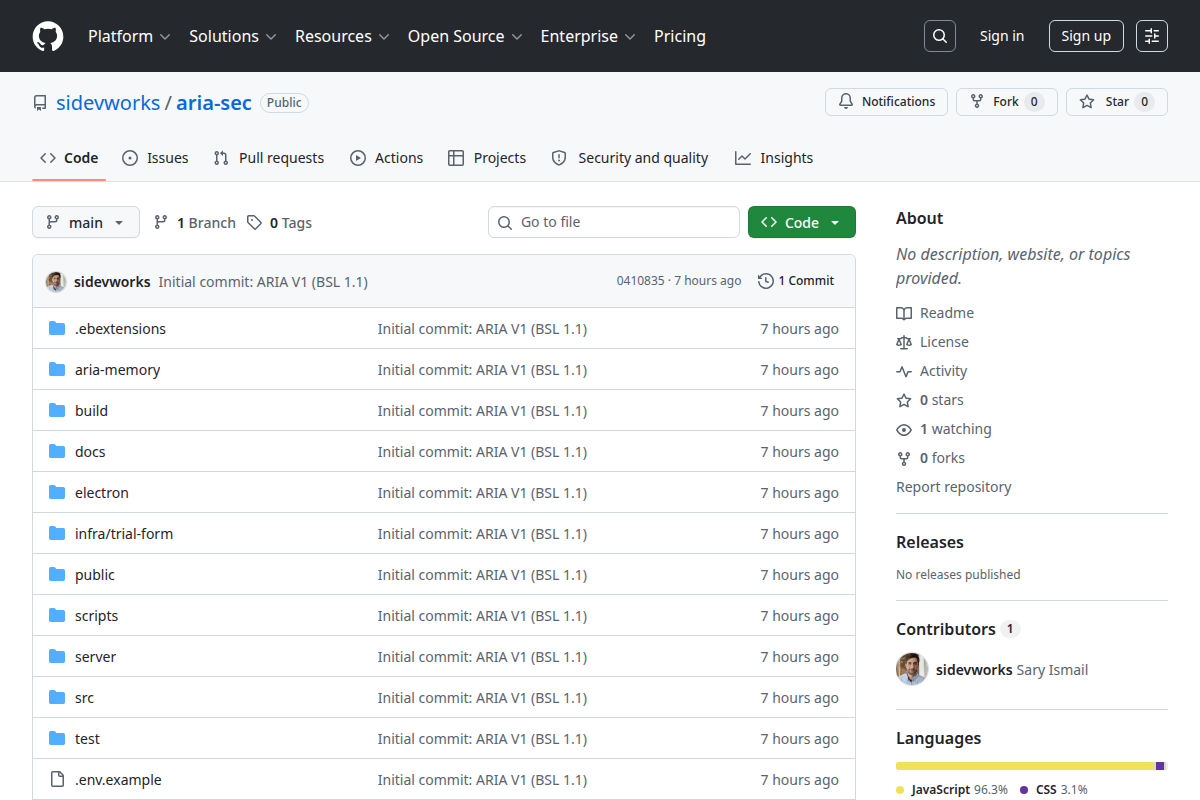Viewport: 1200px width, 800px height.
Task: Expand the Platform menu in header
Action: click(129, 36)
